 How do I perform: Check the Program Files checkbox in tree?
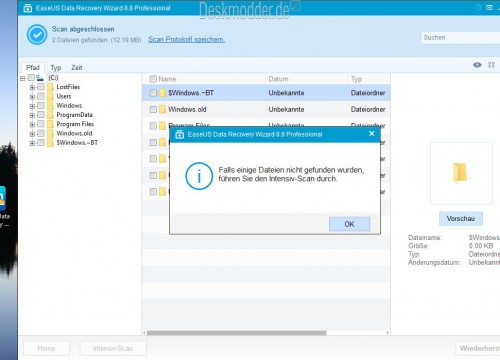41,124
